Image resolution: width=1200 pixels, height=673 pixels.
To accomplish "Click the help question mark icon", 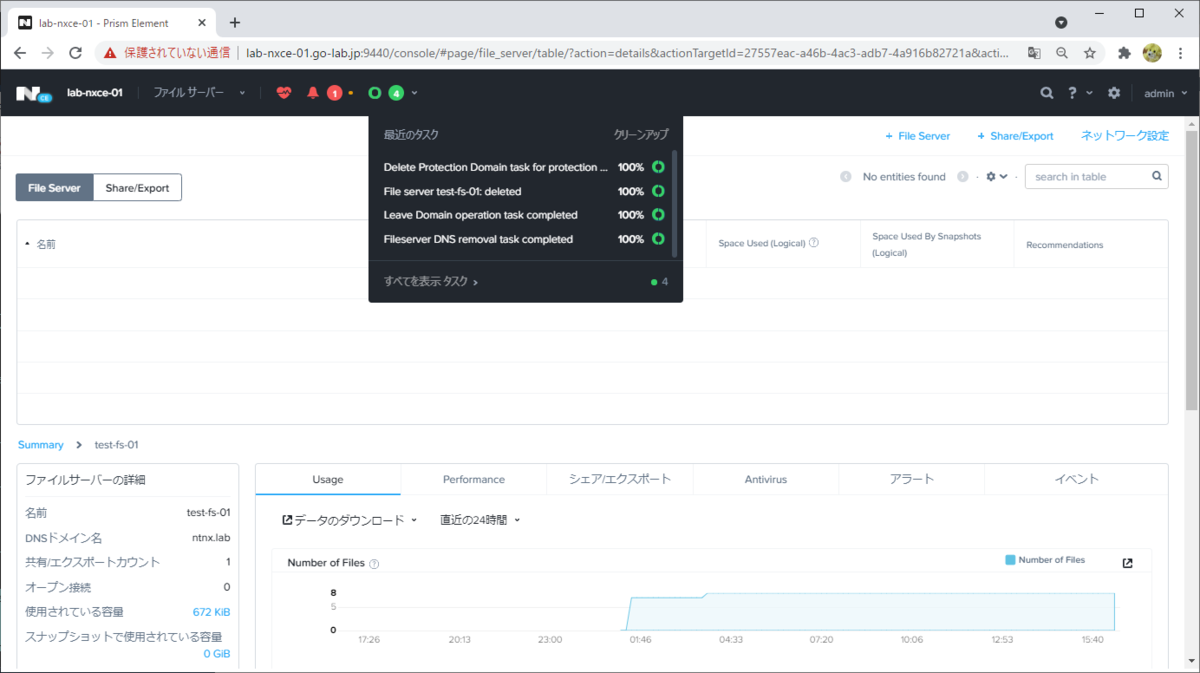I will (x=1075, y=91).
